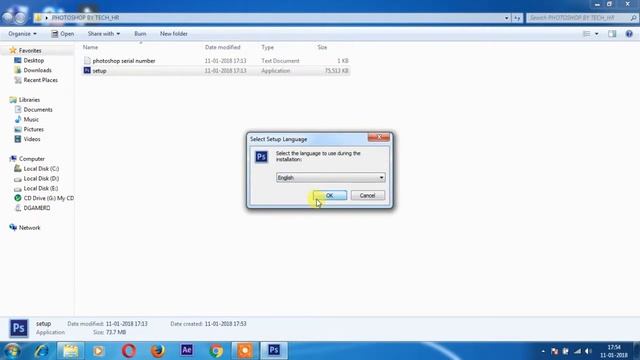Open Windows Start menu
This screenshot has width=640, height=360.
(12, 351)
